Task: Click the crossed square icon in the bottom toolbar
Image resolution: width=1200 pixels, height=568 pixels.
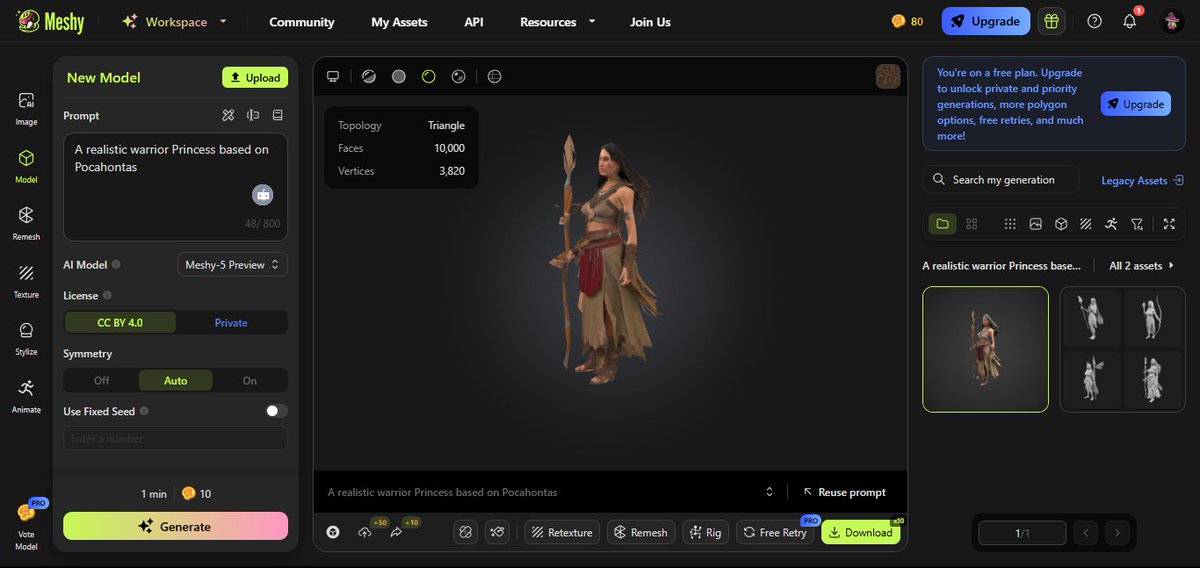Action: point(465,532)
